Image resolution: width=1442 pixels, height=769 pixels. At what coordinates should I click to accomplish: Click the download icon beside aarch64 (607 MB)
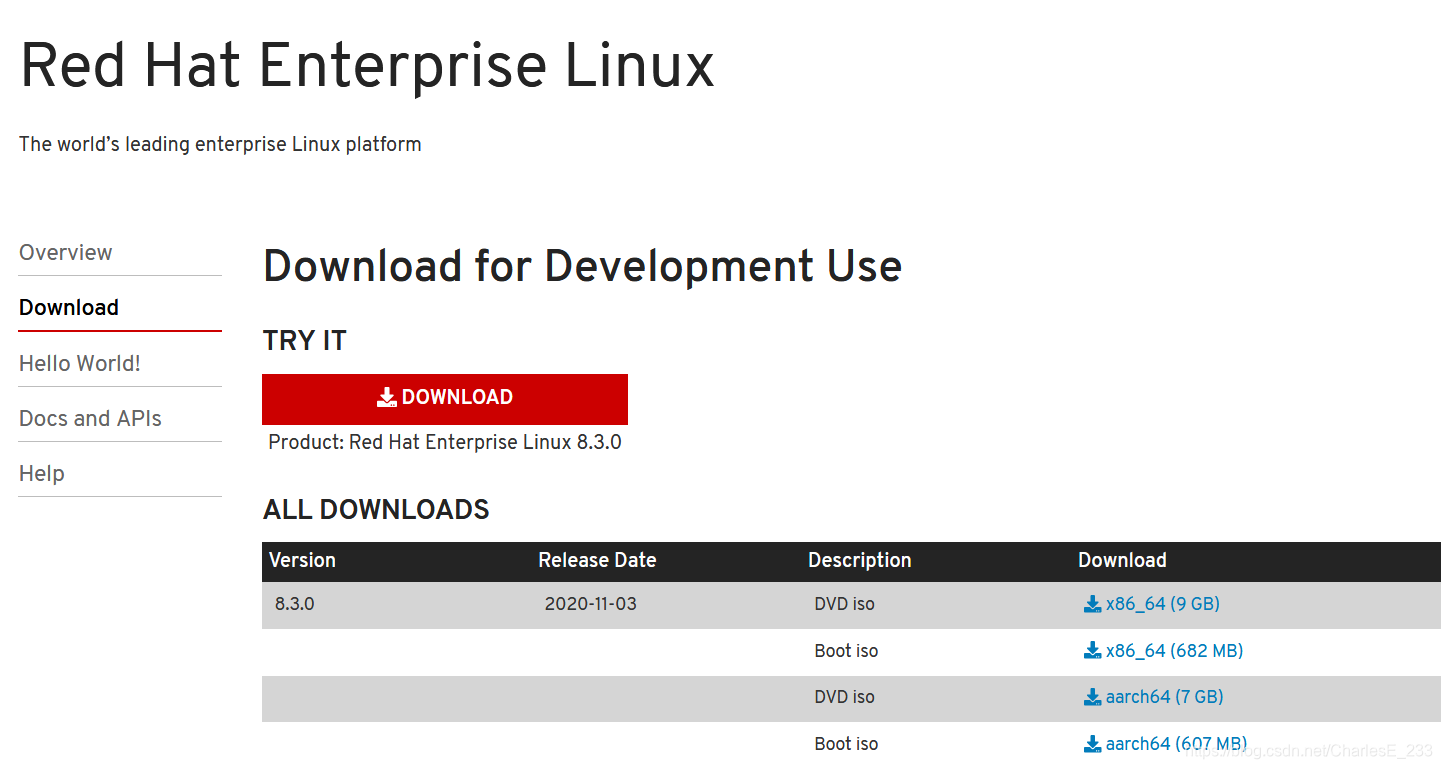click(1091, 744)
